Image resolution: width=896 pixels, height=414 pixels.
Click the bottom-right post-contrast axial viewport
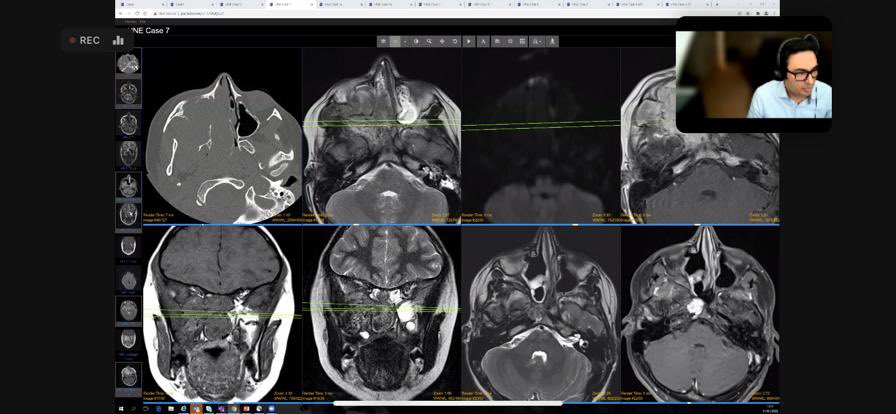[x=700, y=313]
